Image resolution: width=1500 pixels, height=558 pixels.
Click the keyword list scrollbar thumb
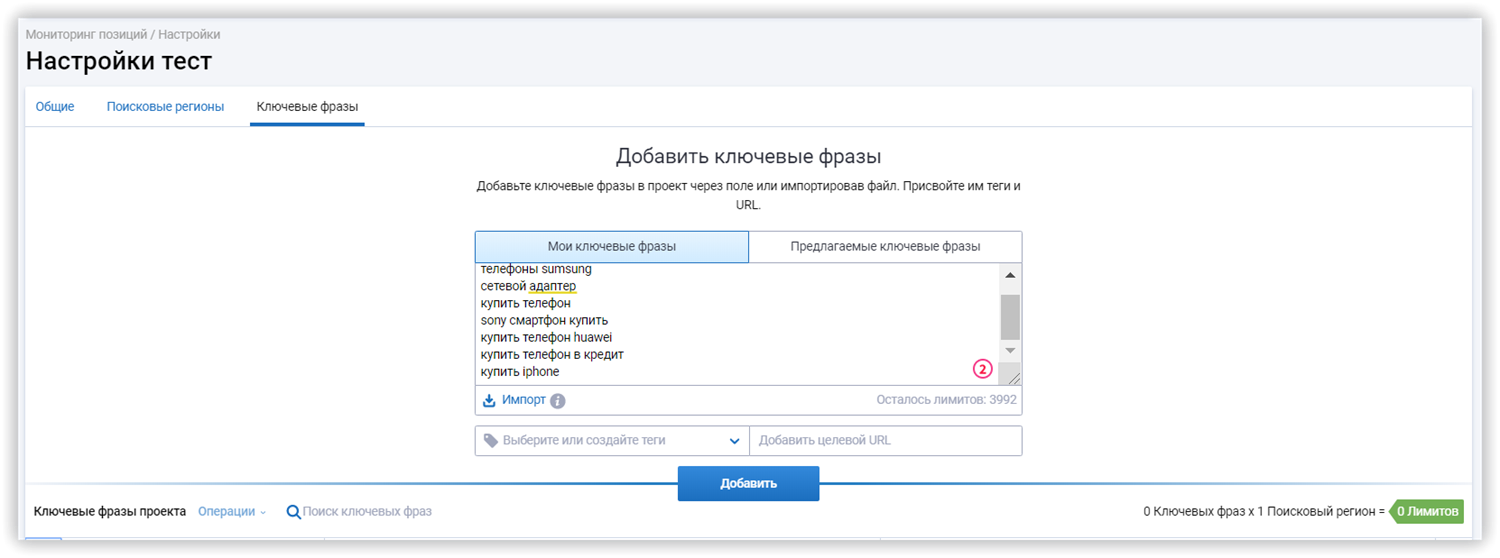click(x=1010, y=317)
